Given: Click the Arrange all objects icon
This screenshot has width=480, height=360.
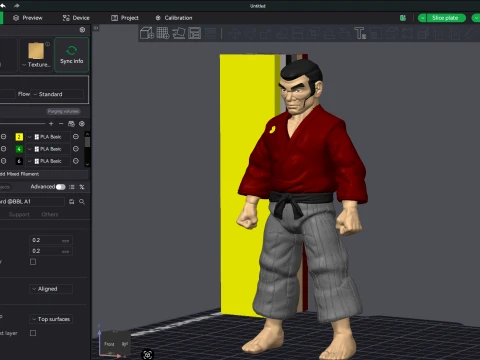Looking at the screenshot, I should pyautogui.click(x=194, y=33).
